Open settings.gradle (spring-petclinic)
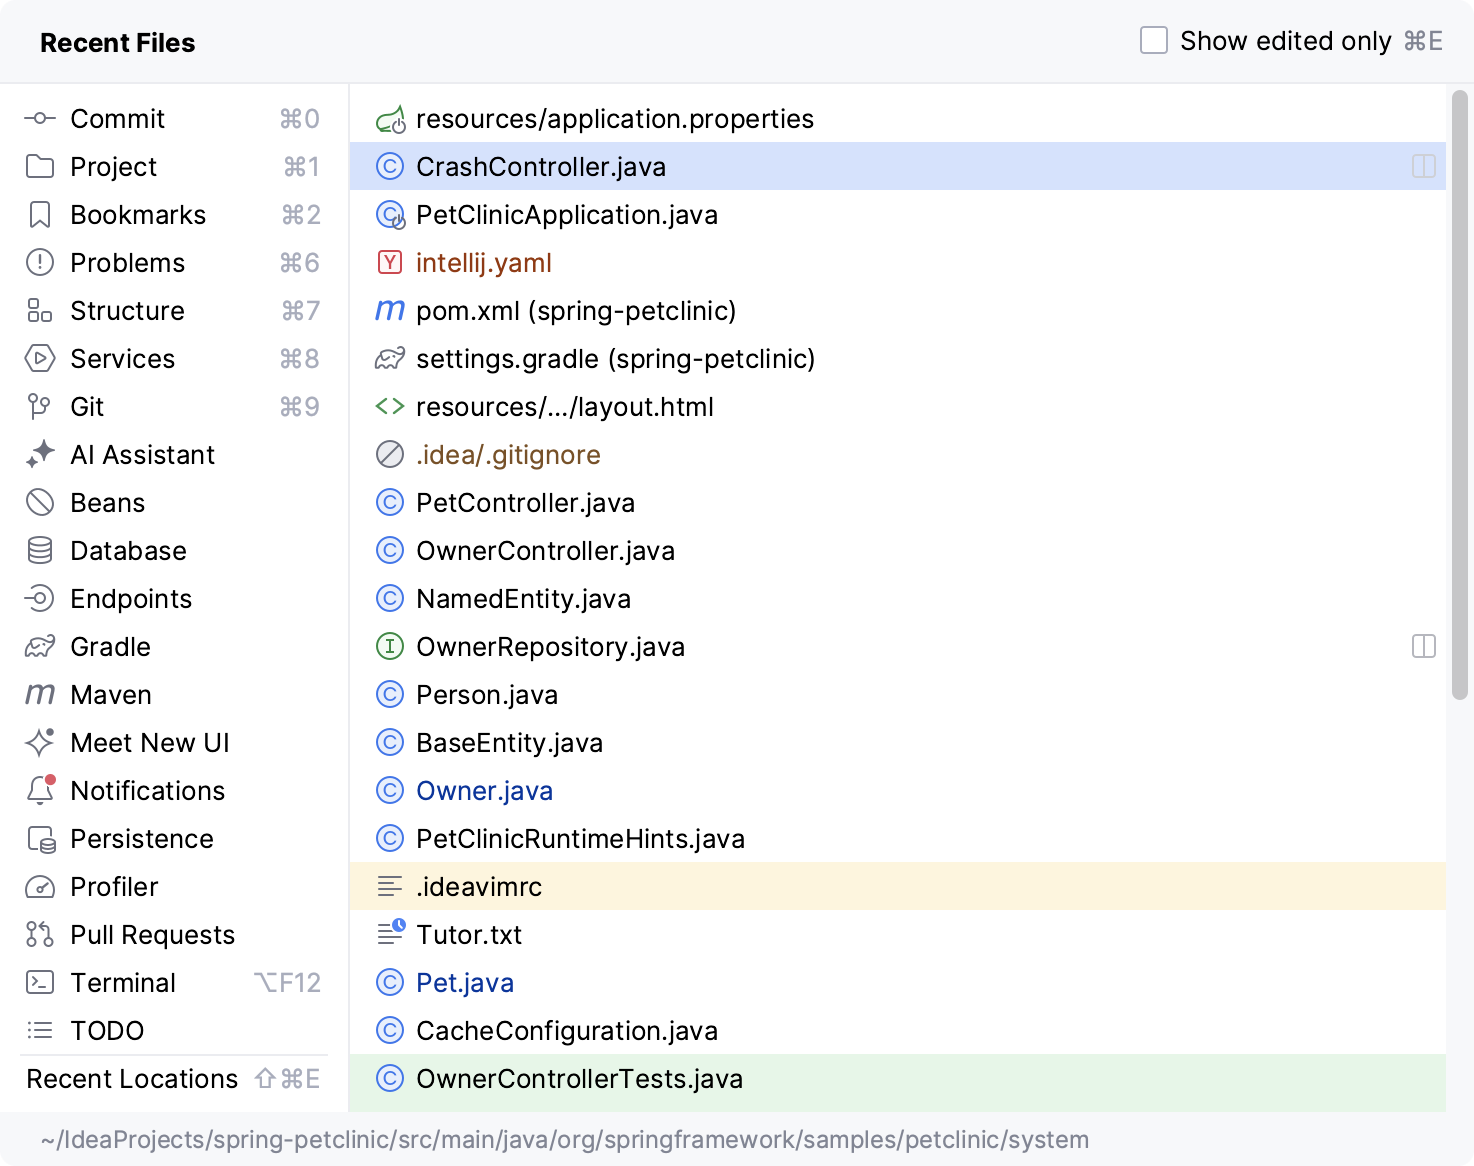 [x=897, y=359]
